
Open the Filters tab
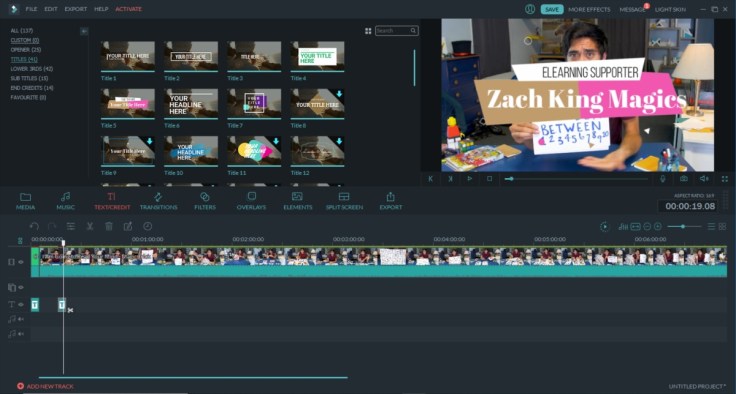(205, 201)
